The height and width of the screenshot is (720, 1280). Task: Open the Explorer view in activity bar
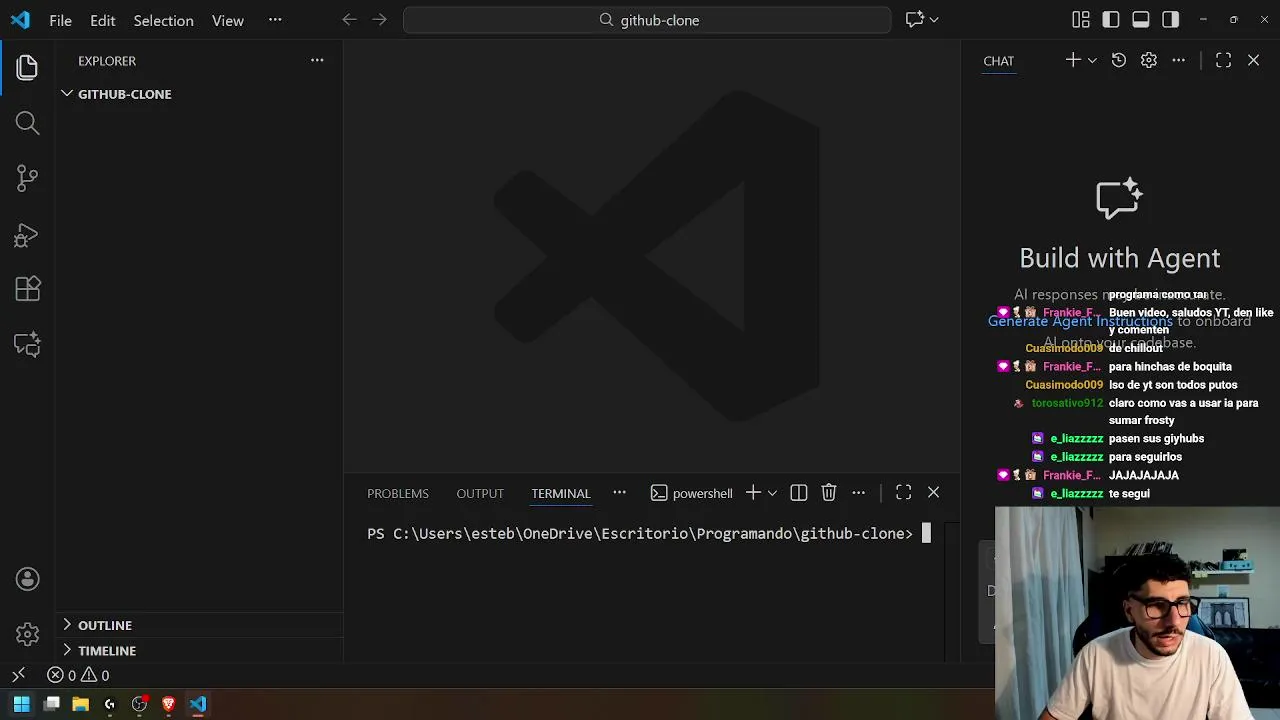pos(27,67)
